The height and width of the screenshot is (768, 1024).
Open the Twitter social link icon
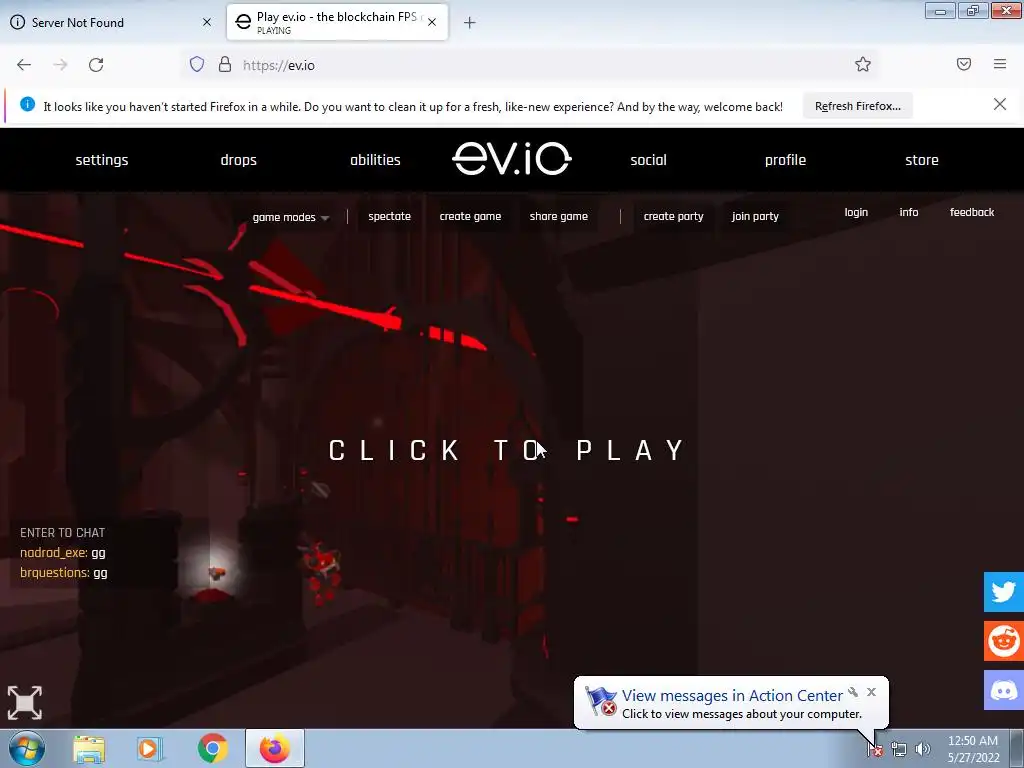pyautogui.click(x=1004, y=592)
